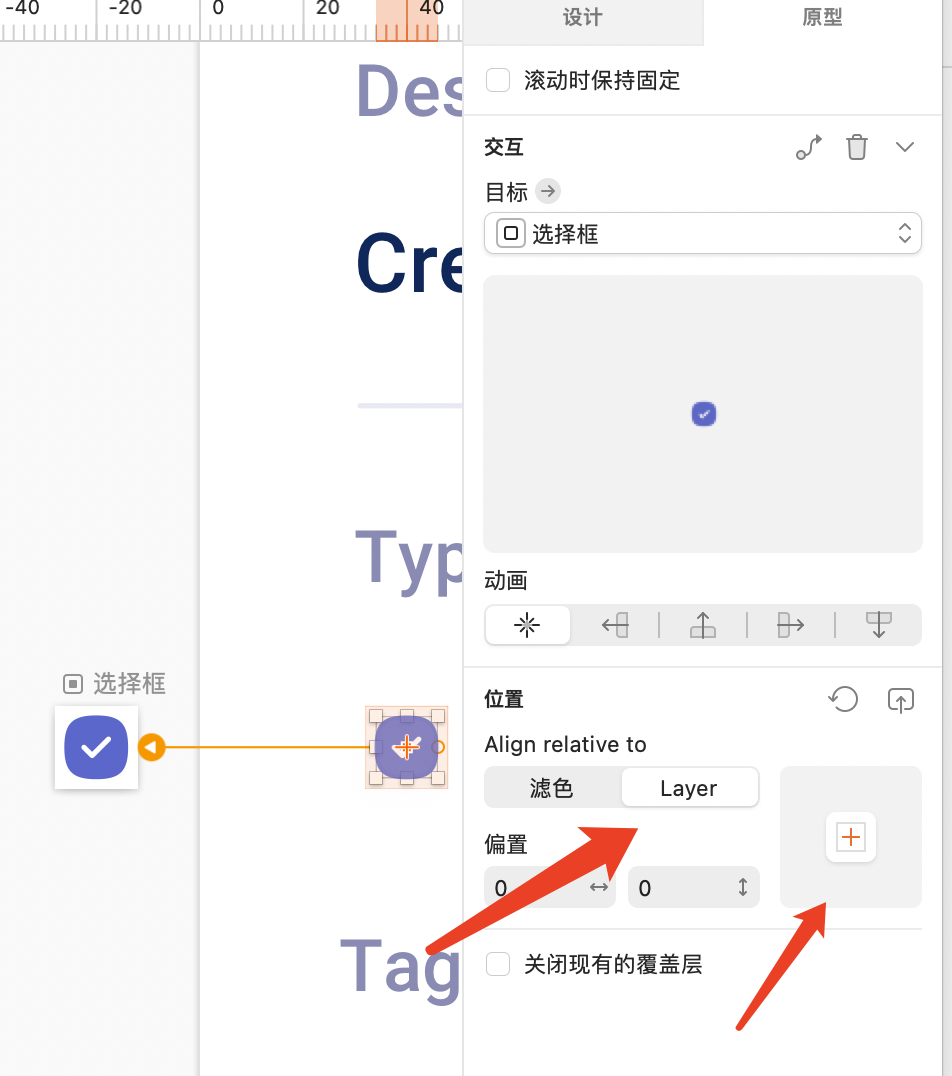Check the 关闭现有的覆盖层 option

click(x=498, y=963)
